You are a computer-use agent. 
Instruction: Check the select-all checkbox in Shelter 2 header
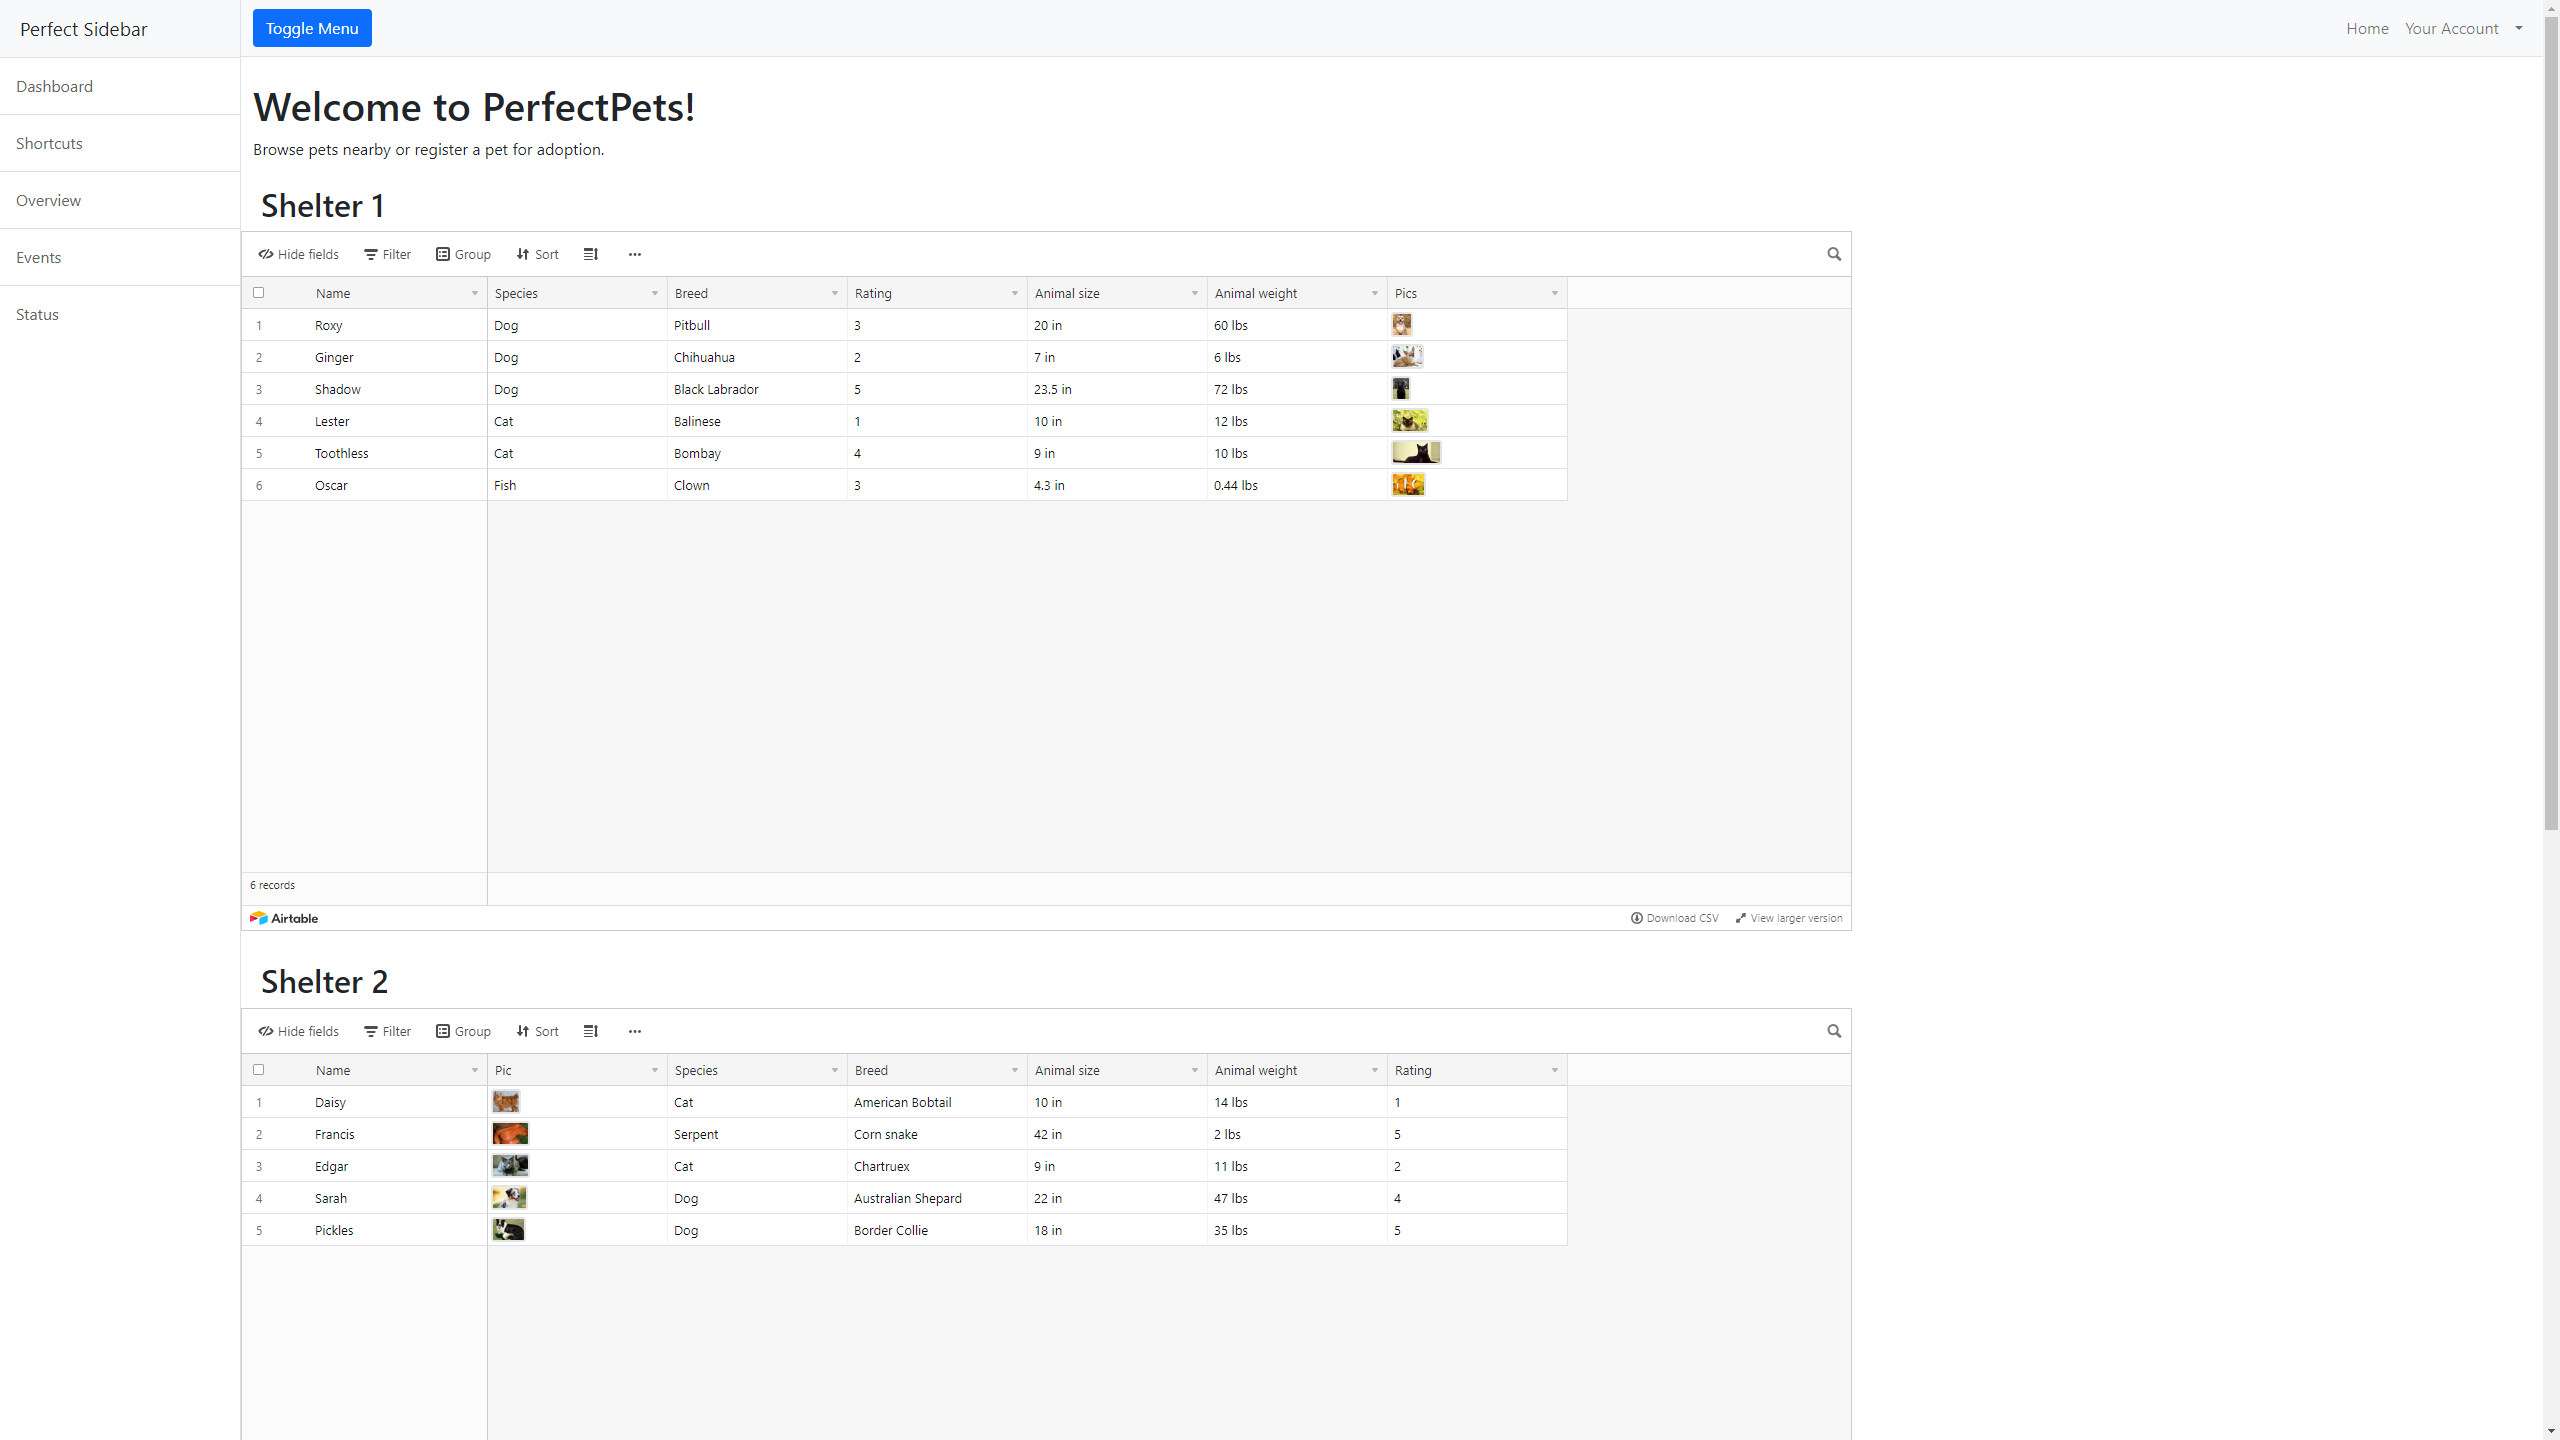pos(259,1070)
